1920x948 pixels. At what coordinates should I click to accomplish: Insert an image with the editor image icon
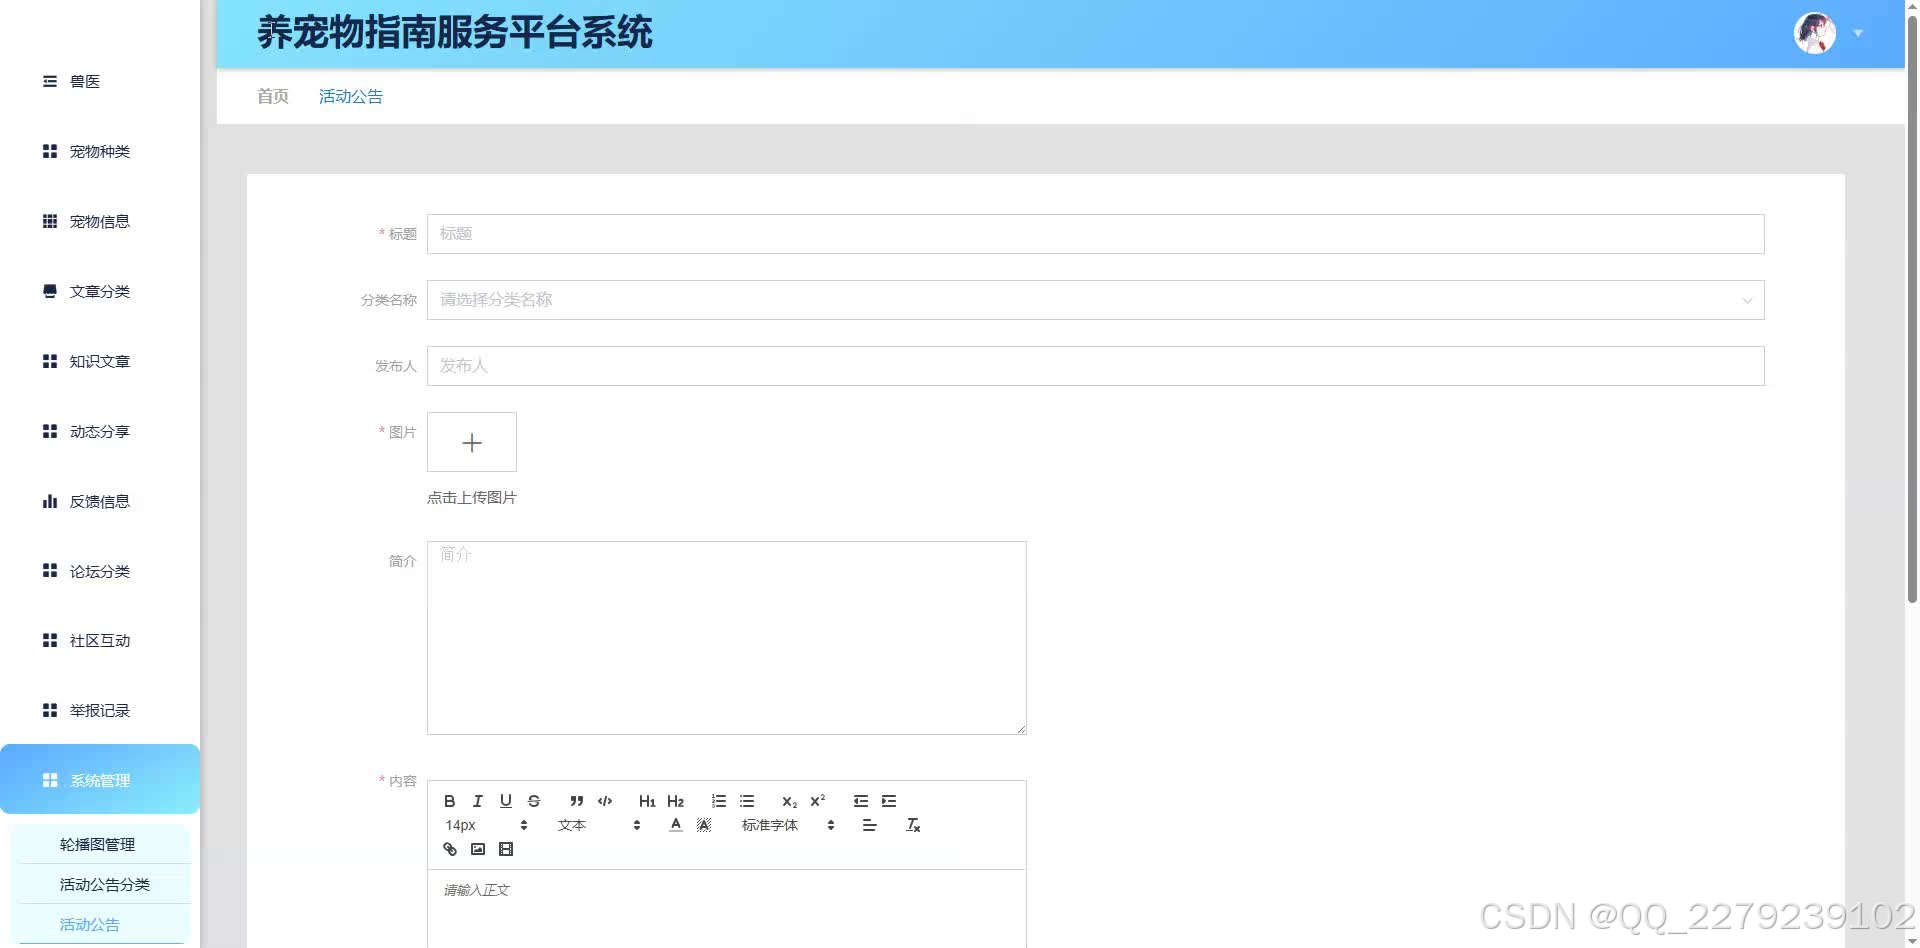click(477, 849)
